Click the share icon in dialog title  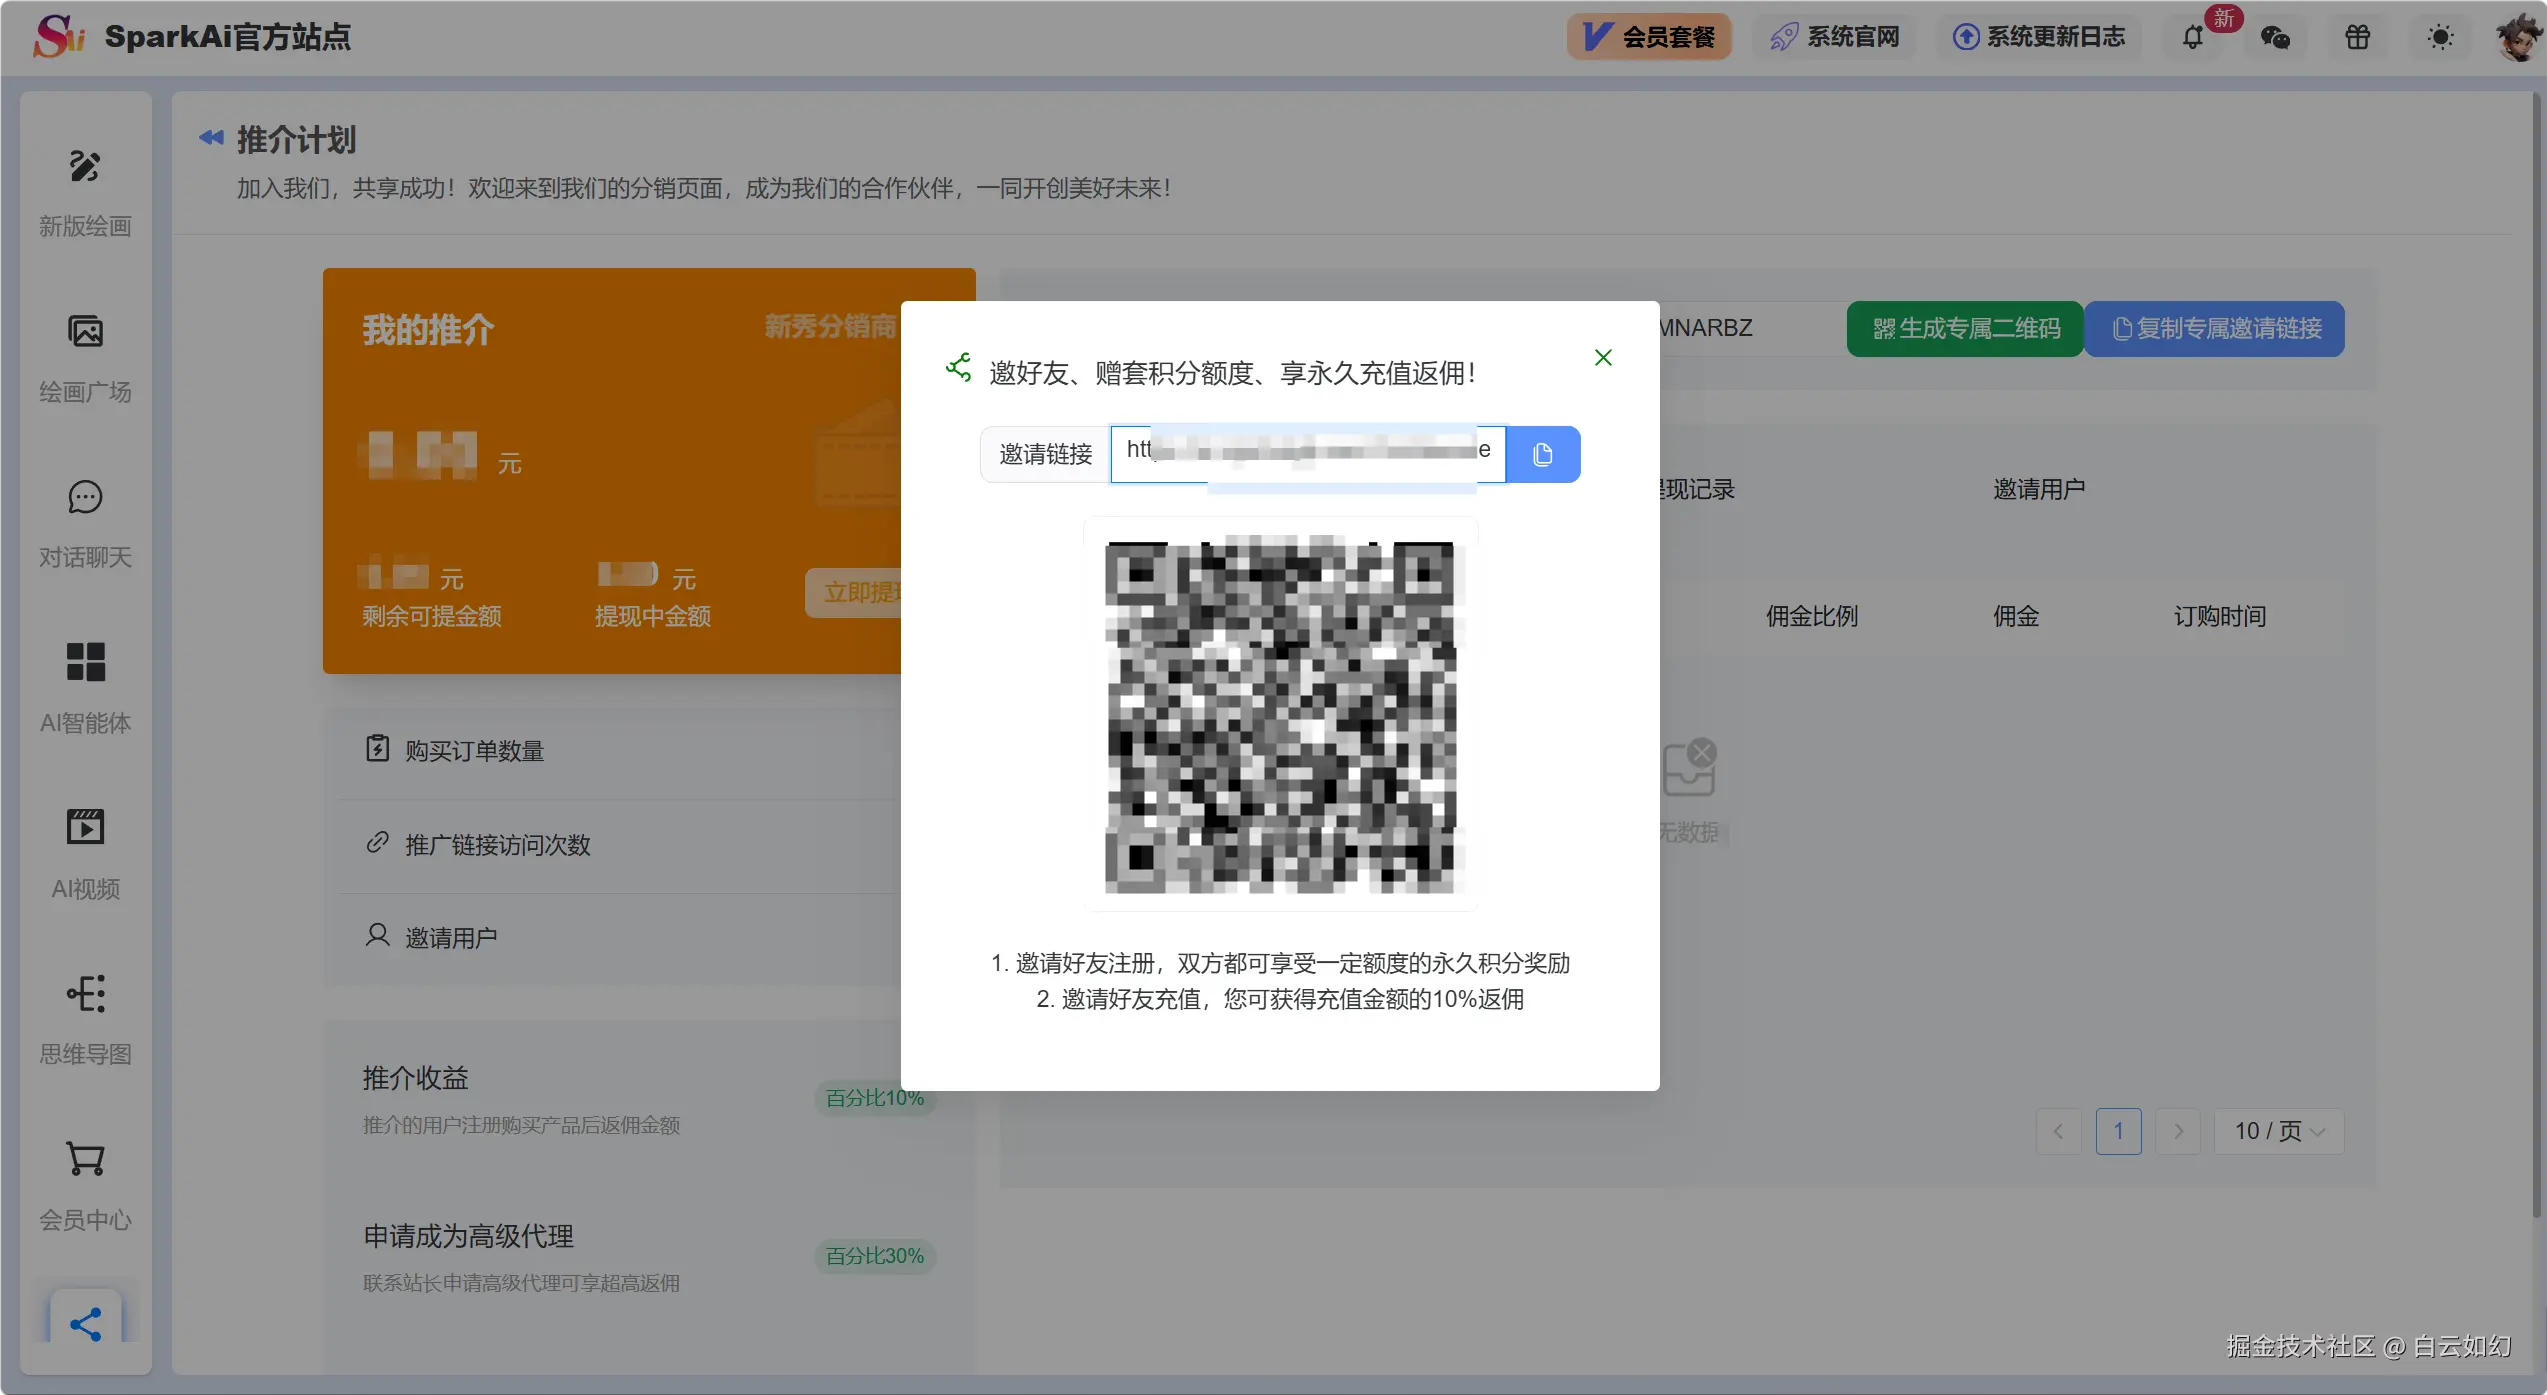pos(959,368)
